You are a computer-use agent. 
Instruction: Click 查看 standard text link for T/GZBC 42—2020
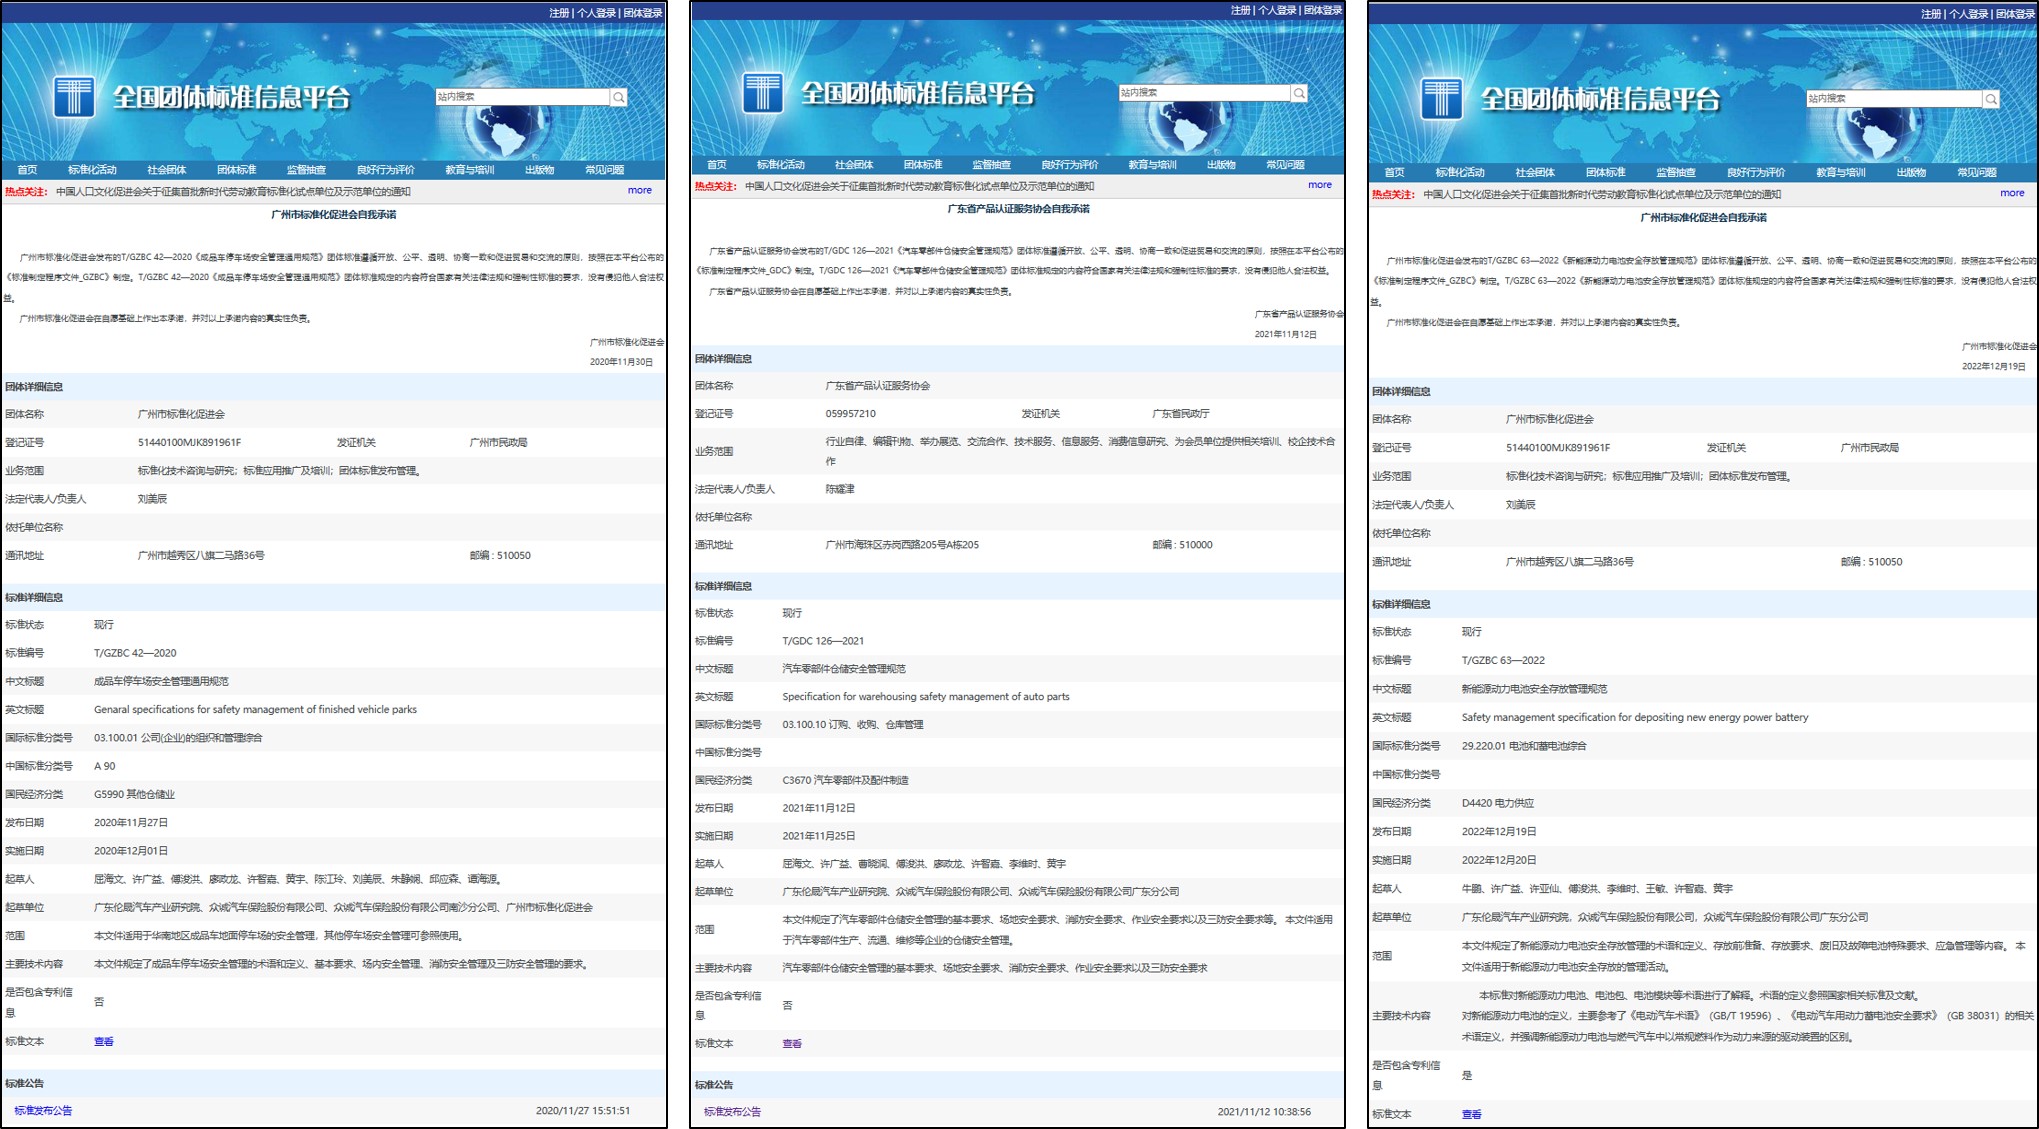click(104, 1042)
